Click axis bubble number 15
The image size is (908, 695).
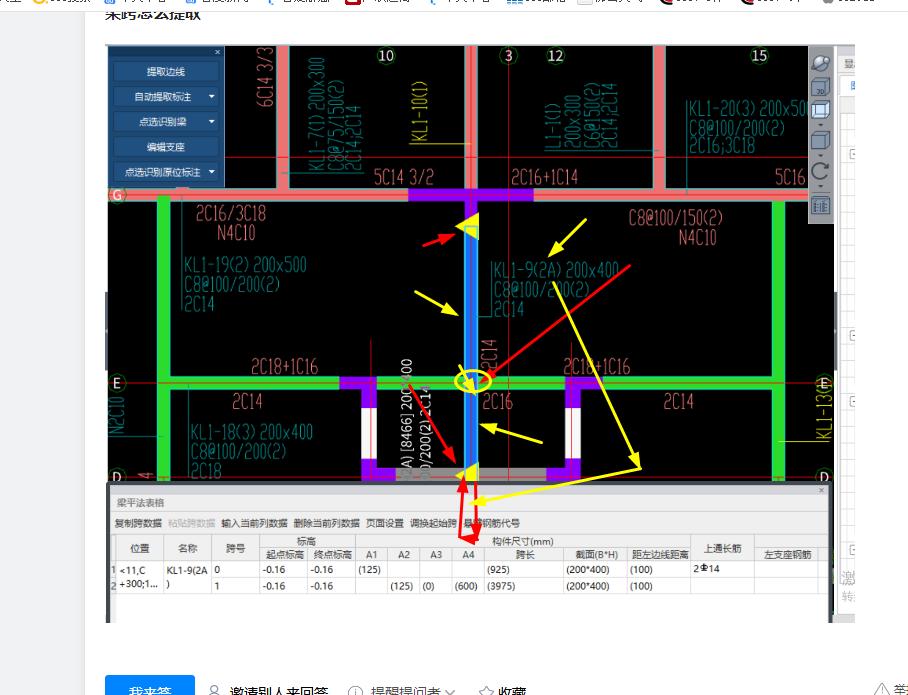click(x=759, y=56)
